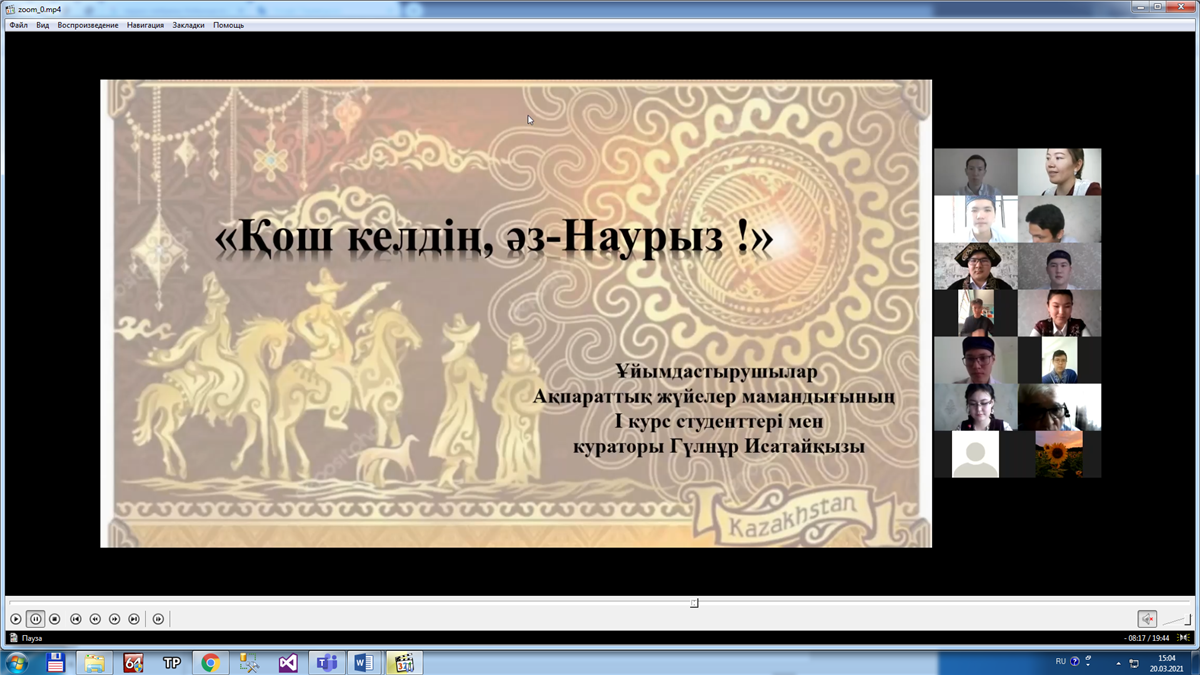The width and height of the screenshot is (1200, 675).
Task: Open Microsoft Teams from the taskbar
Action: pyautogui.click(x=326, y=662)
